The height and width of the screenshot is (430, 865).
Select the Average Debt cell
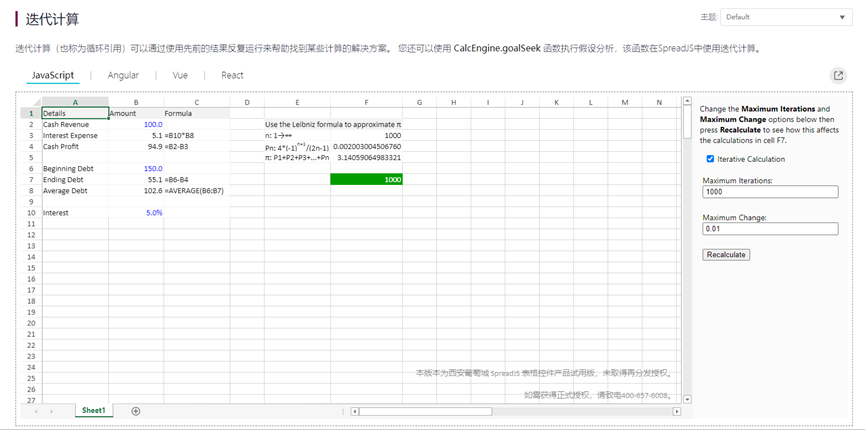tap(76, 190)
